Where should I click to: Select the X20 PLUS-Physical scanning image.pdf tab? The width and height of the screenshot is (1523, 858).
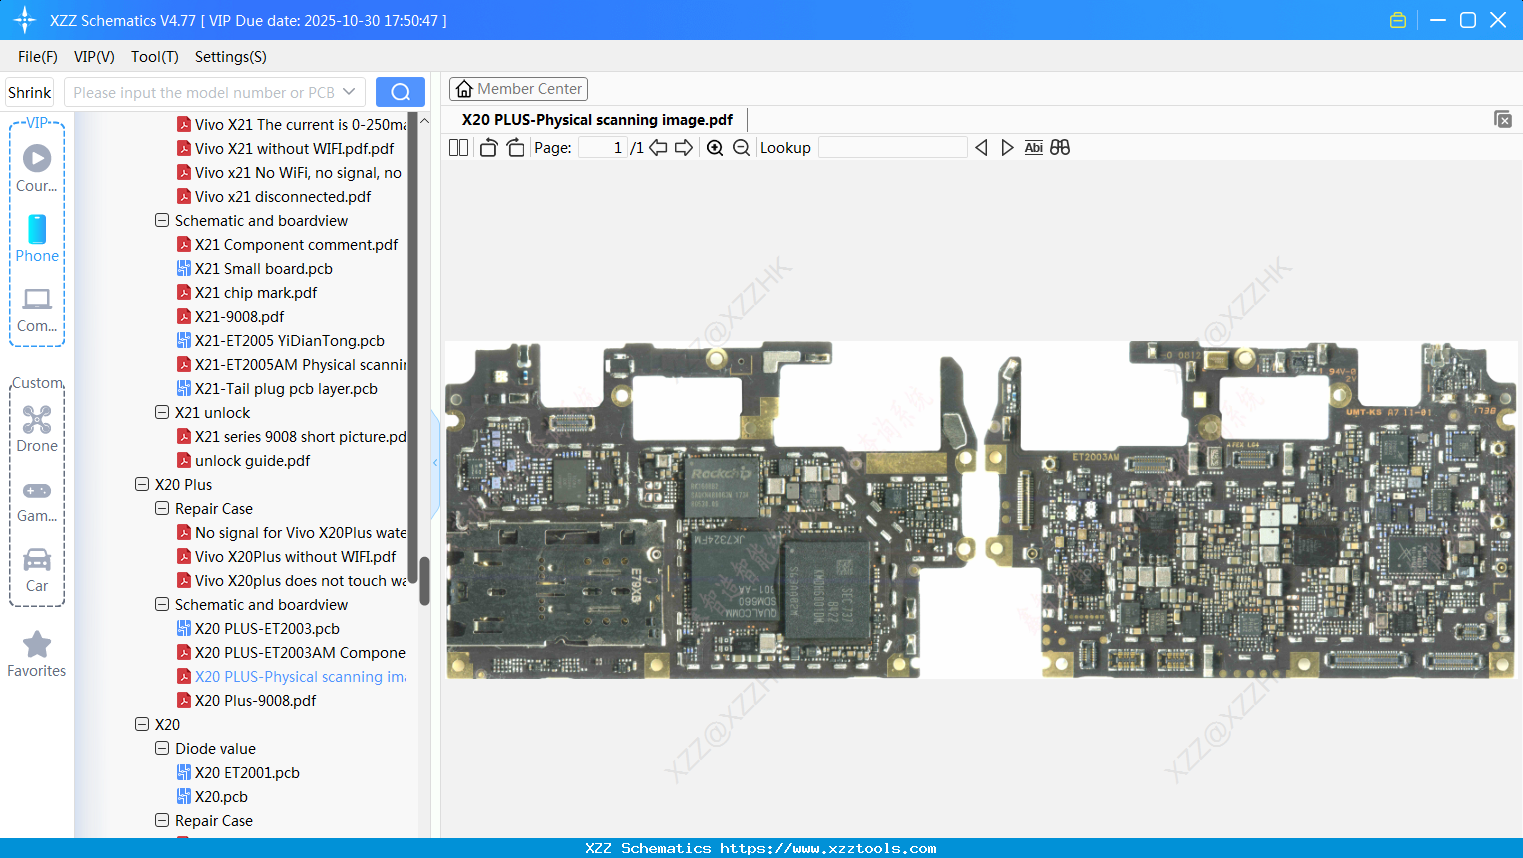(597, 120)
